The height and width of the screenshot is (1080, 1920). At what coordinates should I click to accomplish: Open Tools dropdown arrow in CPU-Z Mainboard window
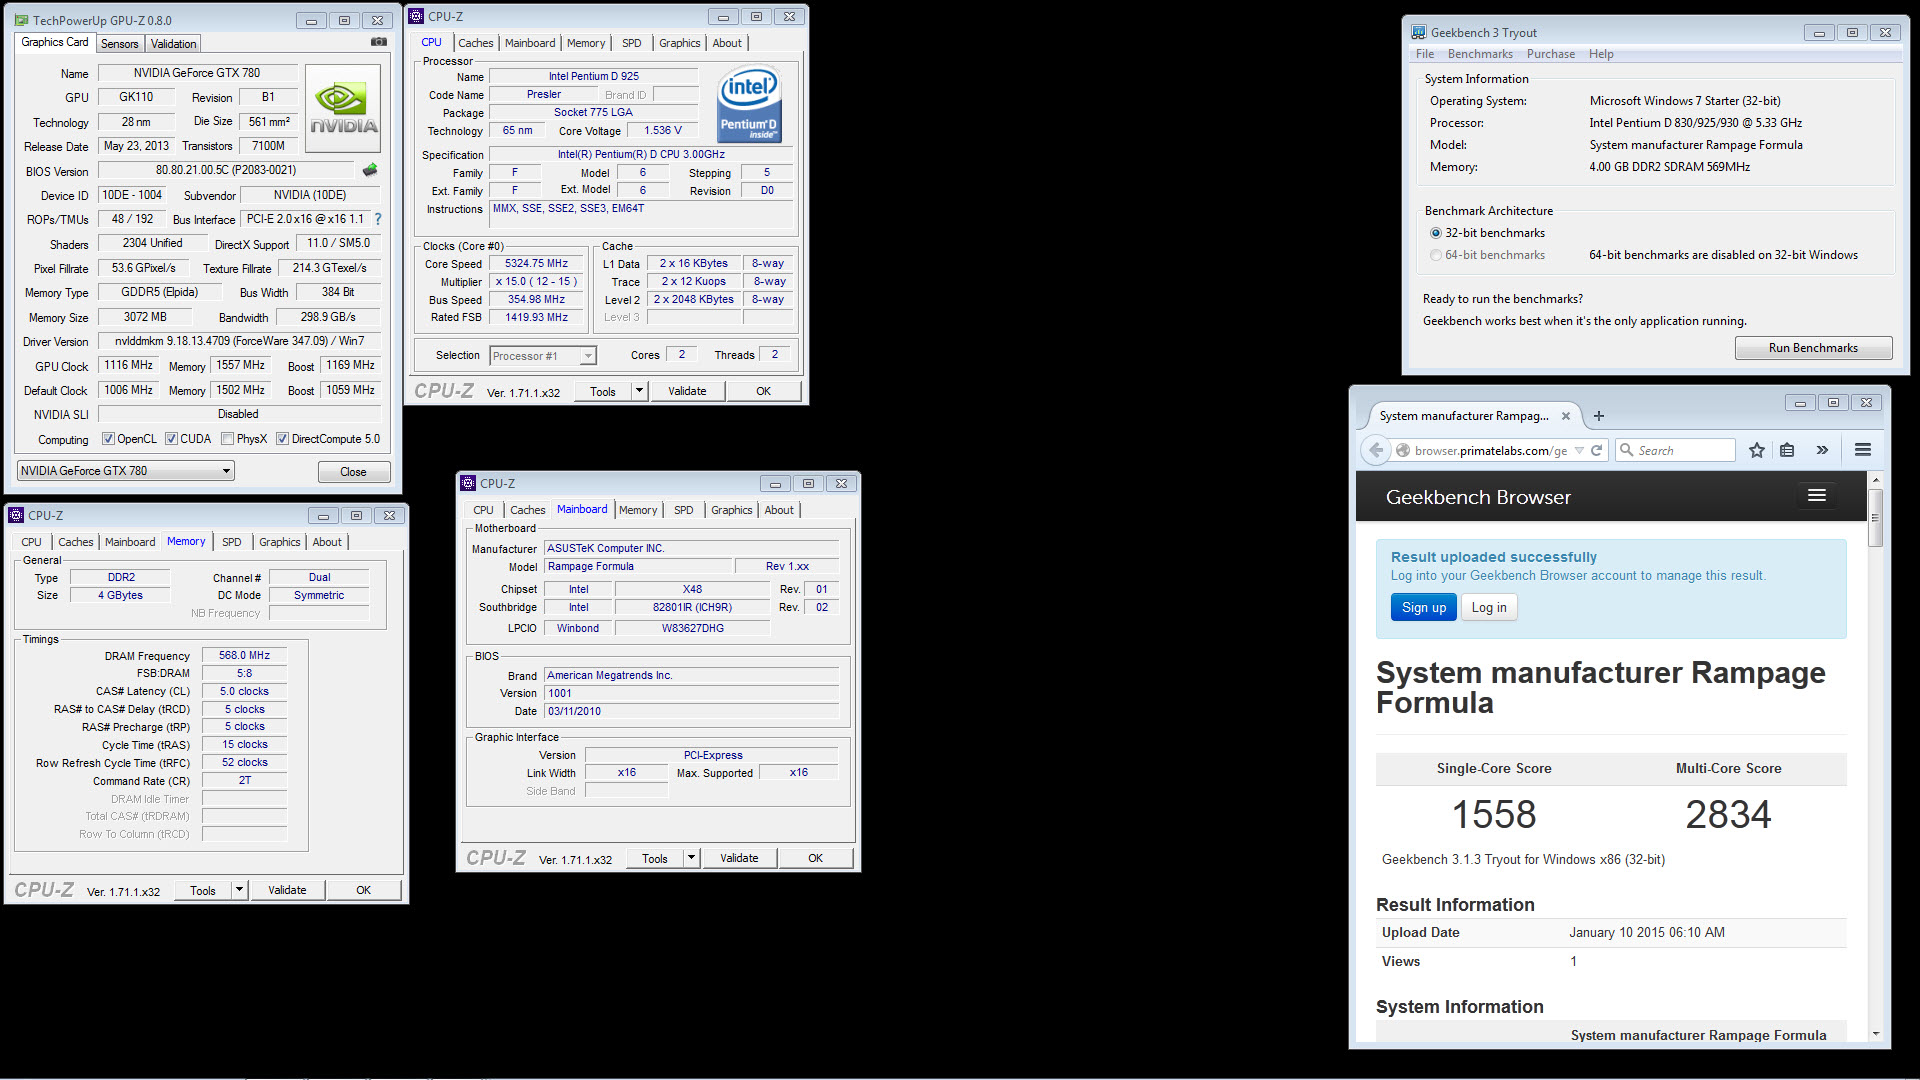click(x=691, y=858)
